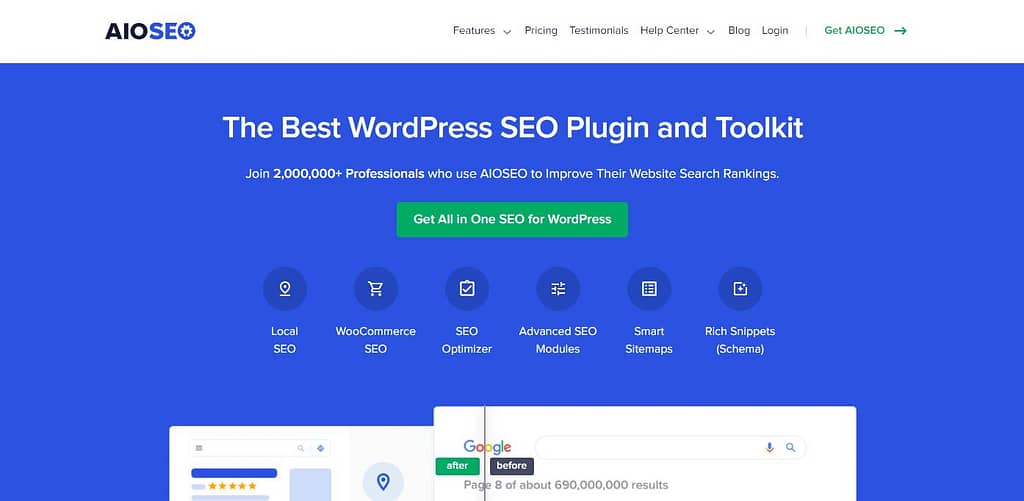Select the WooCommerce SEO cart icon
Image resolution: width=1024 pixels, height=501 pixels.
coord(376,289)
